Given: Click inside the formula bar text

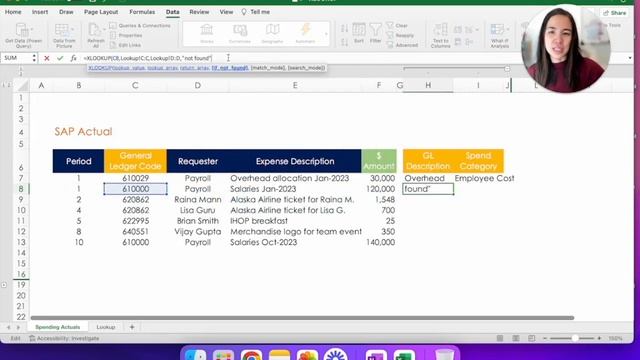Looking at the screenshot, I should coord(148,58).
